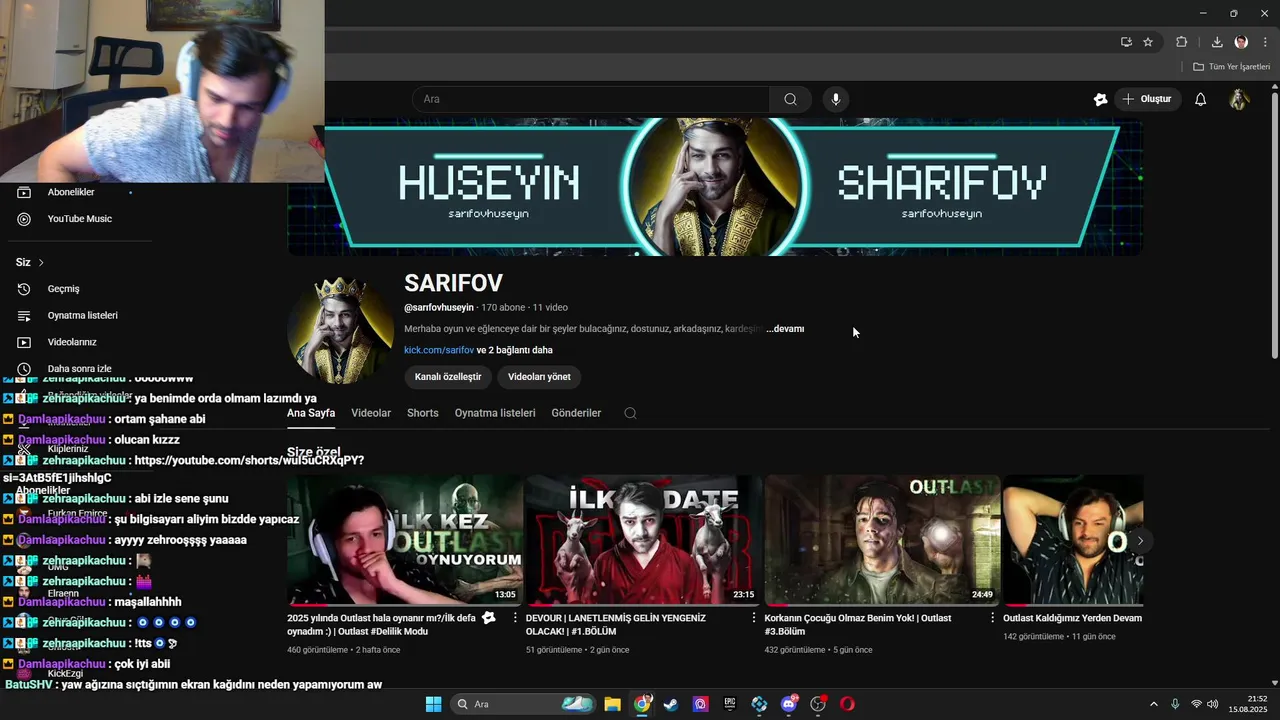Open Abonelikler in the sidebar

(x=70, y=192)
